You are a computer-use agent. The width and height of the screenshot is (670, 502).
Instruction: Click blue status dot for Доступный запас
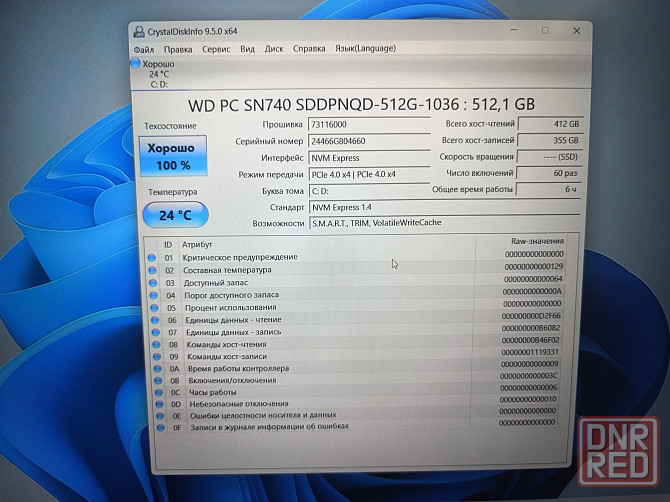tap(152, 282)
